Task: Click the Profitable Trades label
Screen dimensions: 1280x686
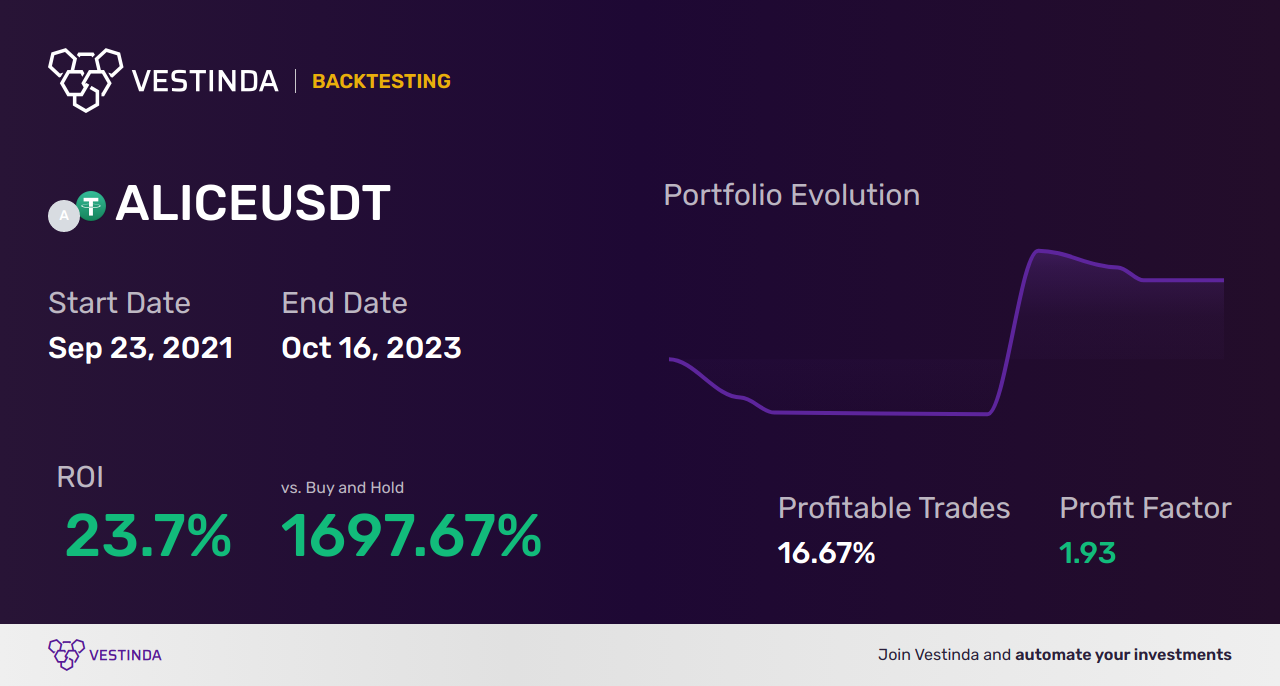Action: (x=894, y=508)
